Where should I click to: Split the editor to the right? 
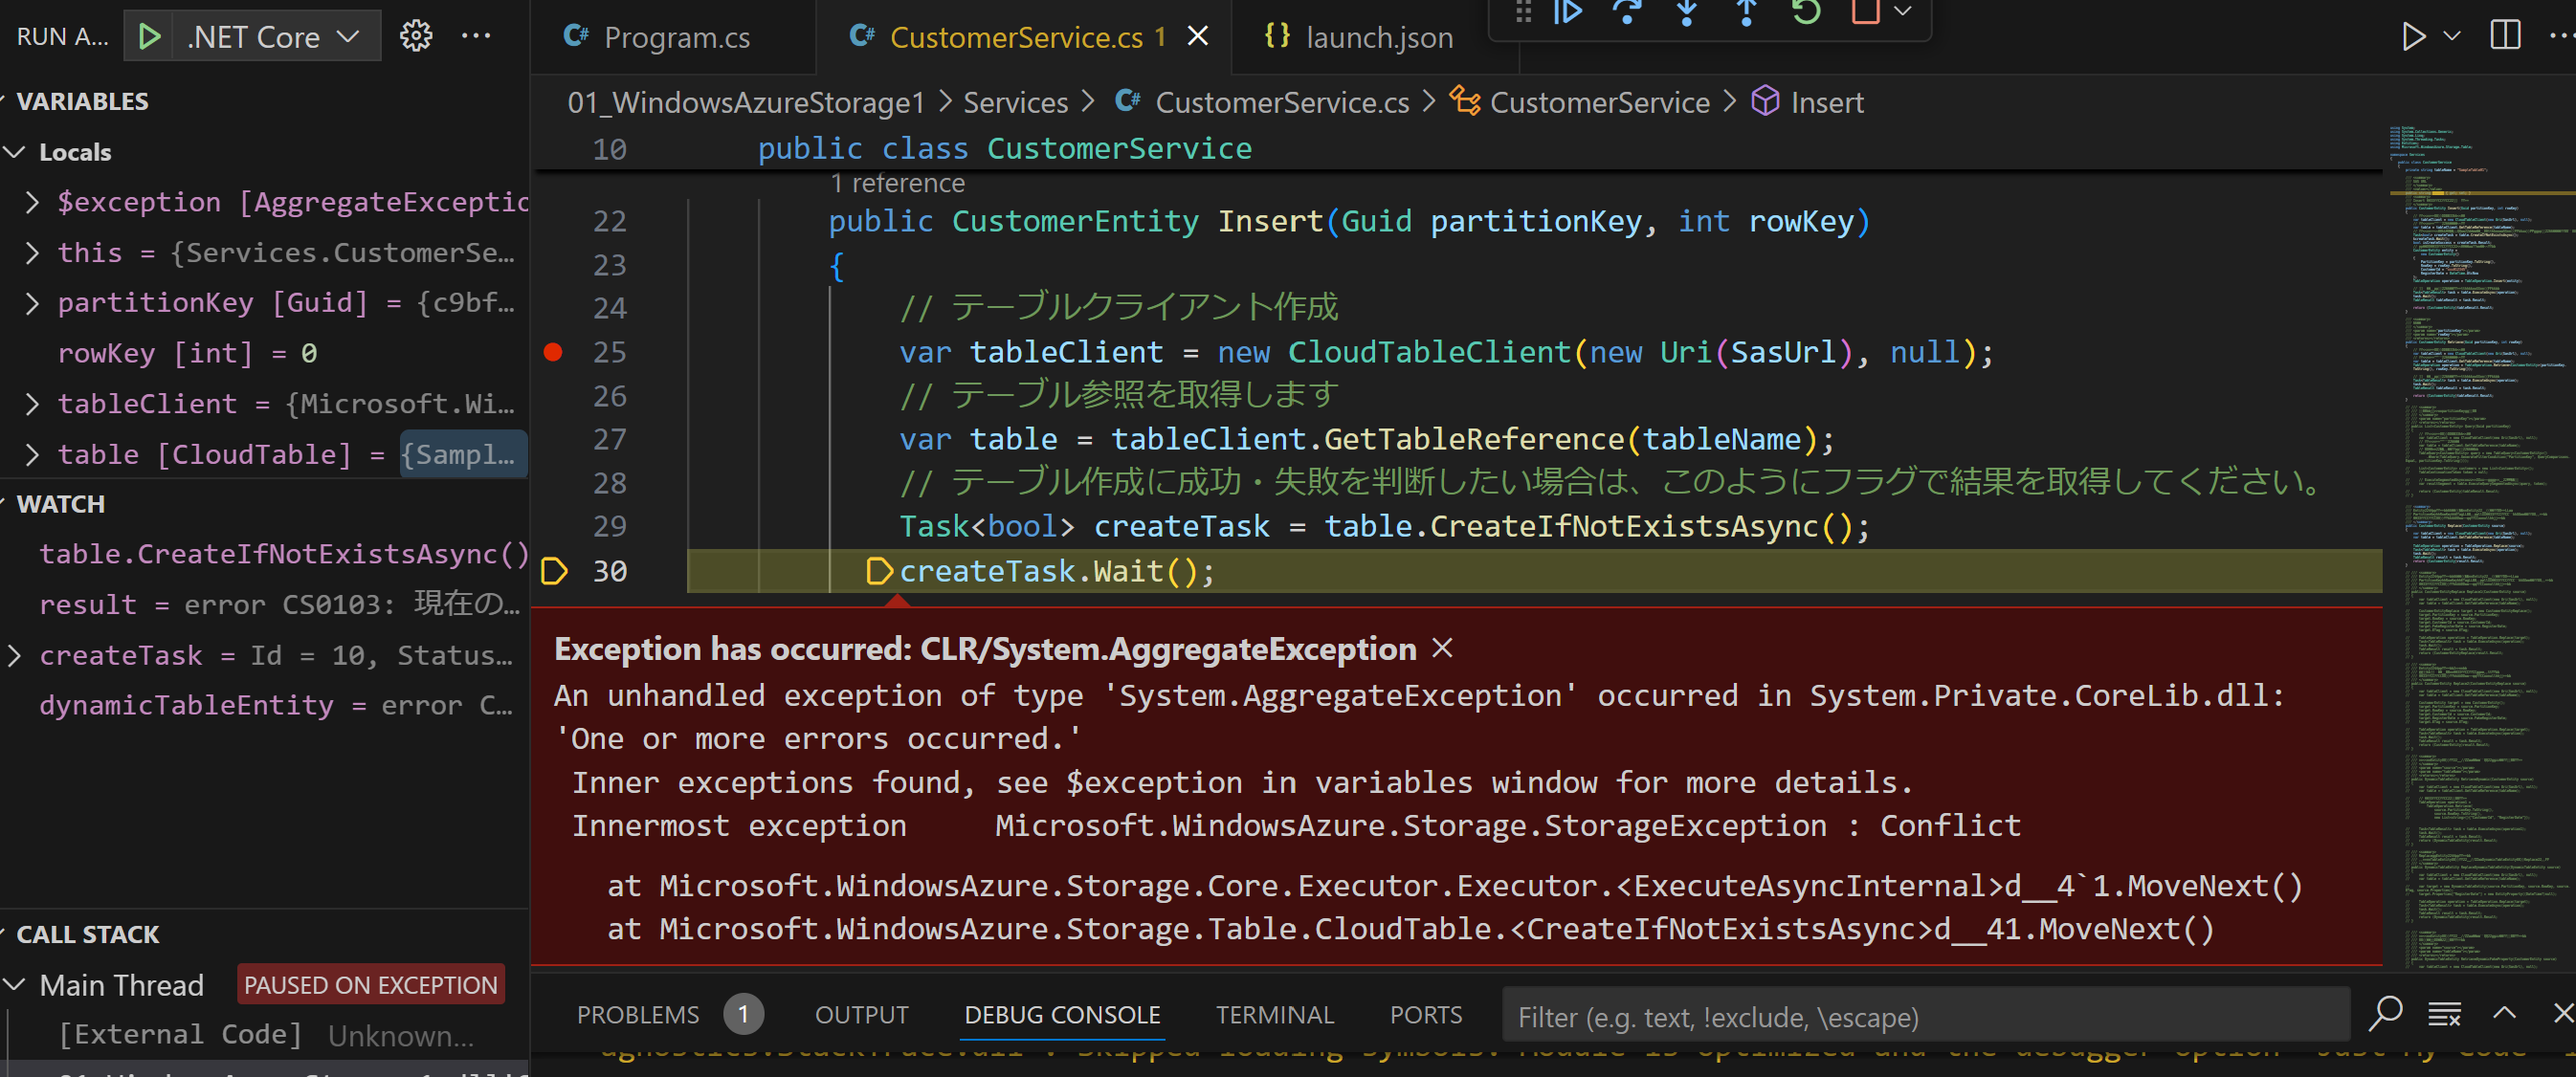(x=2505, y=36)
